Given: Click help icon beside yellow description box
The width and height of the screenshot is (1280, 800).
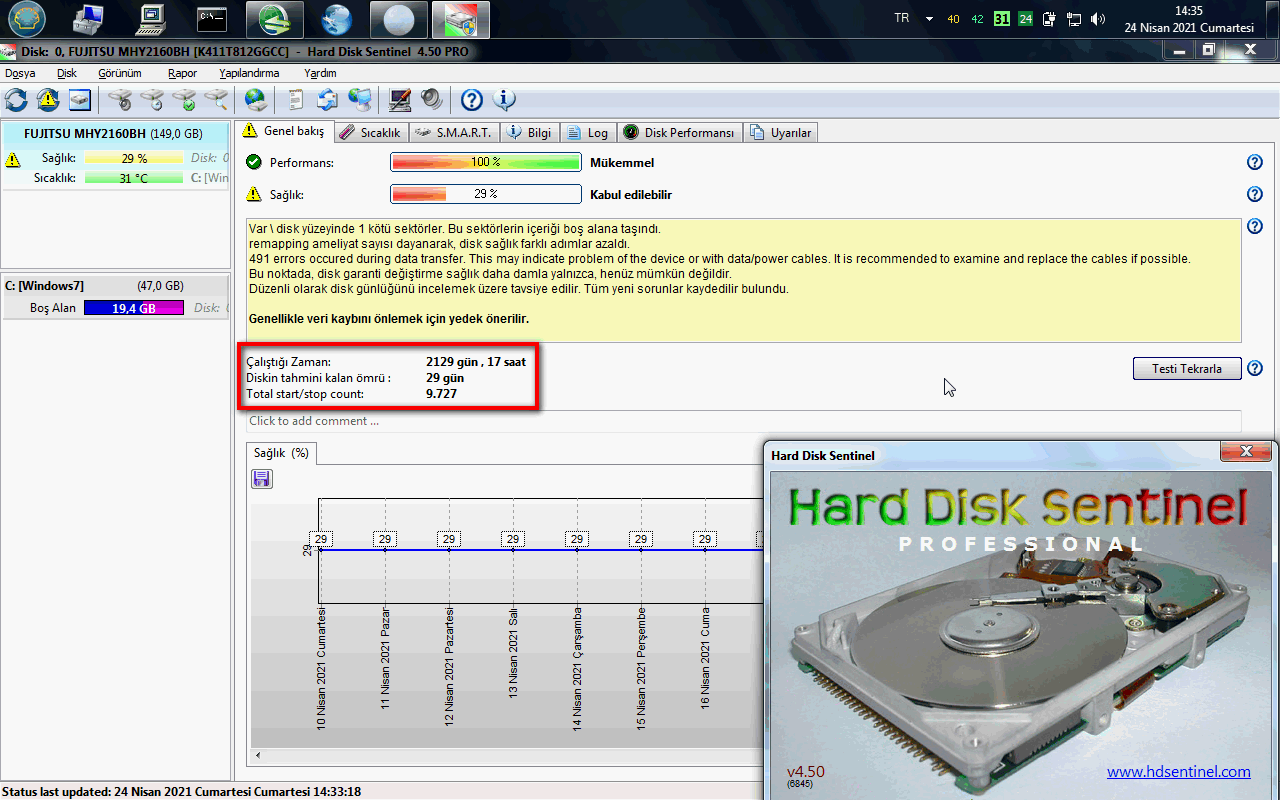Looking at the screenshot, I should pyautogui.click(x=1255, y=227).
